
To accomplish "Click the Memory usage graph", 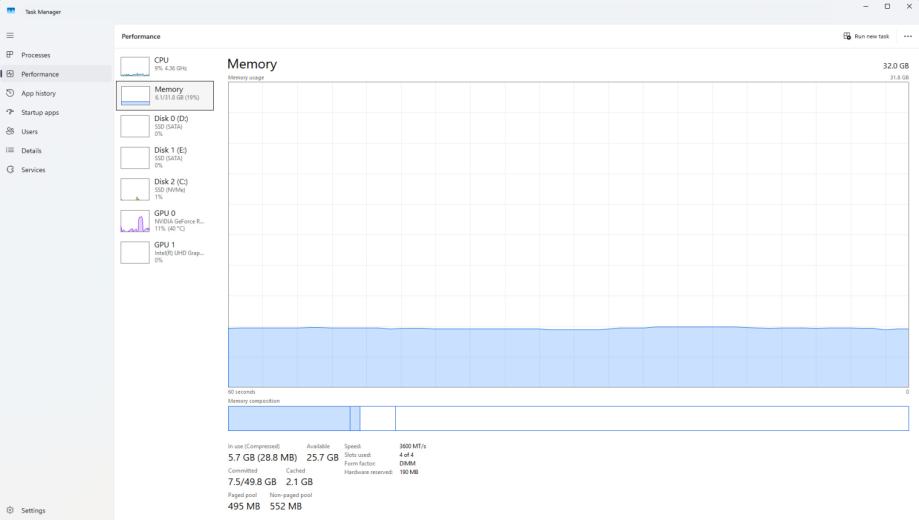I will point(568,234).
